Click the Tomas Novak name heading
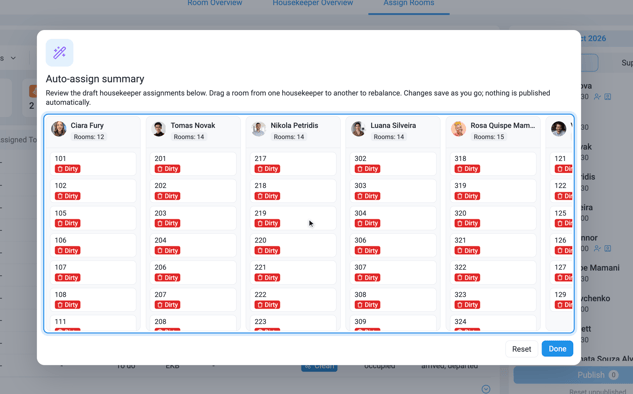The image size is (633, 394). (193, 126)
